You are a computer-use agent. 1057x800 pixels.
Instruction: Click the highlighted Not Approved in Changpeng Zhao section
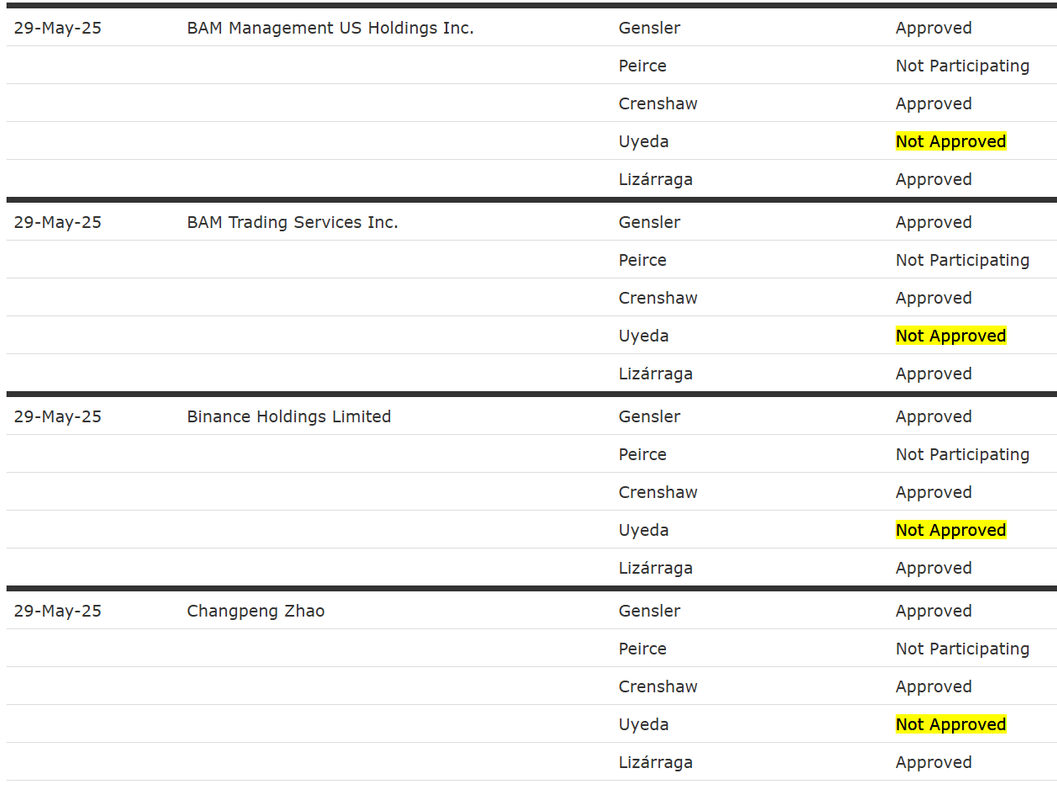[950, 725]
